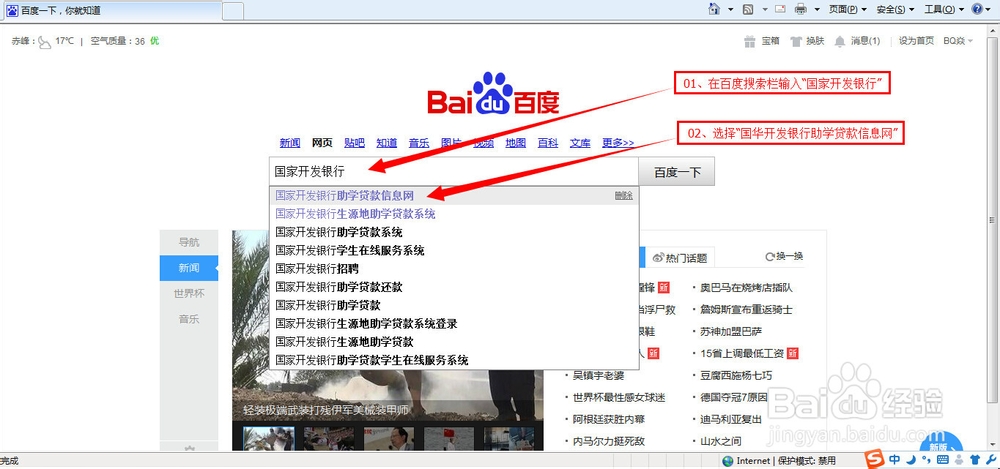
Task: Open the 新闻 link above search box
Action: coord(290,143)
